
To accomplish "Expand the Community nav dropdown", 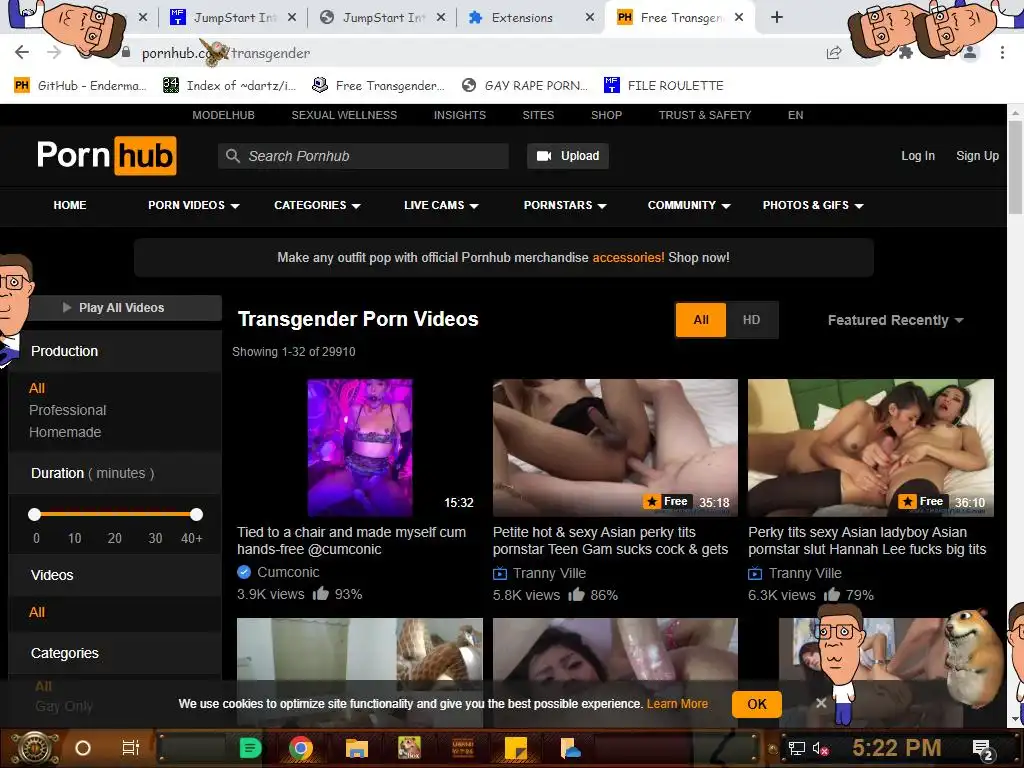I will tap(689, 205).
